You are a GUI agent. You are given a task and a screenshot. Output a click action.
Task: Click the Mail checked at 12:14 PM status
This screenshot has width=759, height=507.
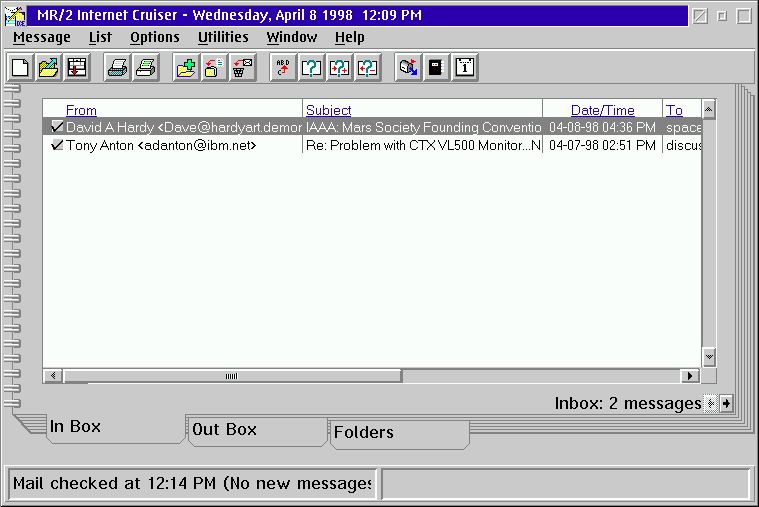[192, 483]
